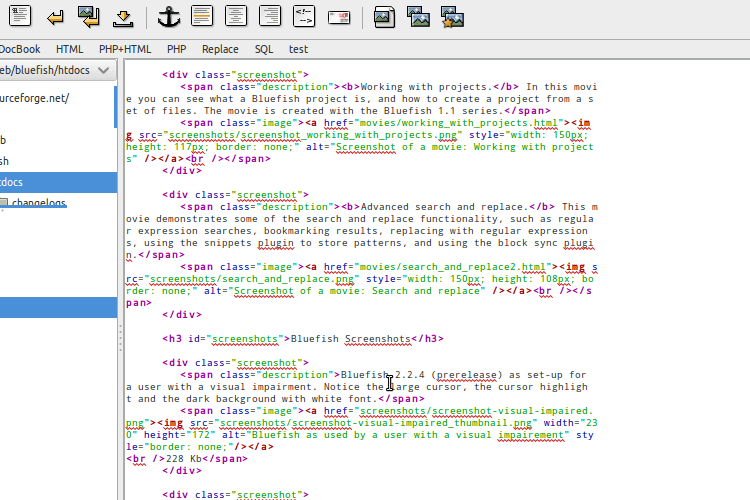
Task: Open the Replace tab
Action: 220,48
